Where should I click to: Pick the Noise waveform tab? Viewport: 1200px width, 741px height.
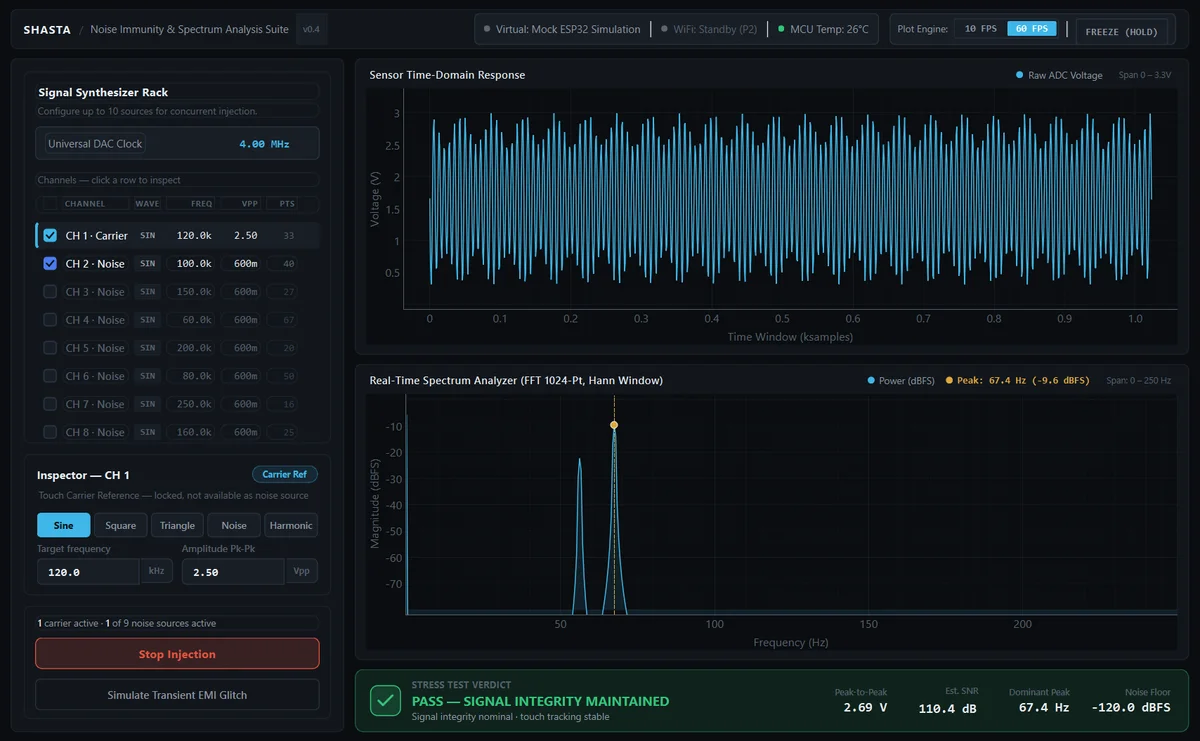[x=234, y=525]
